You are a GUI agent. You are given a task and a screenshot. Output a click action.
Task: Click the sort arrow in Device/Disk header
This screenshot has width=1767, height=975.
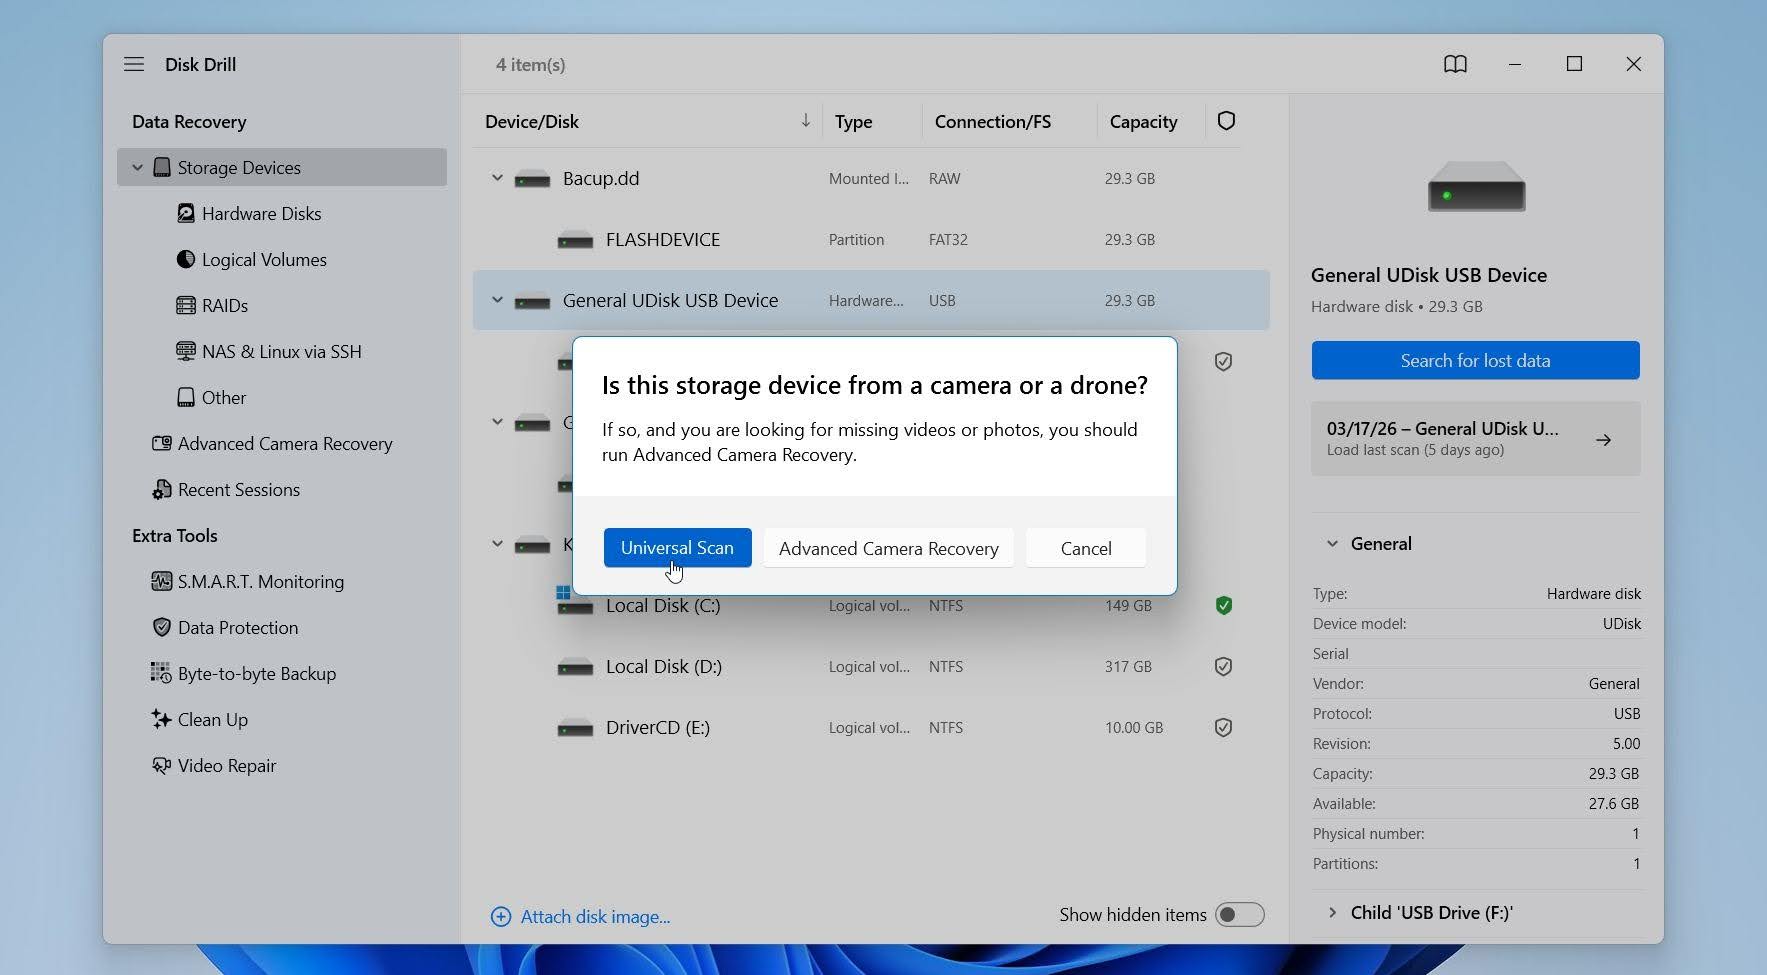coord(805,121)
